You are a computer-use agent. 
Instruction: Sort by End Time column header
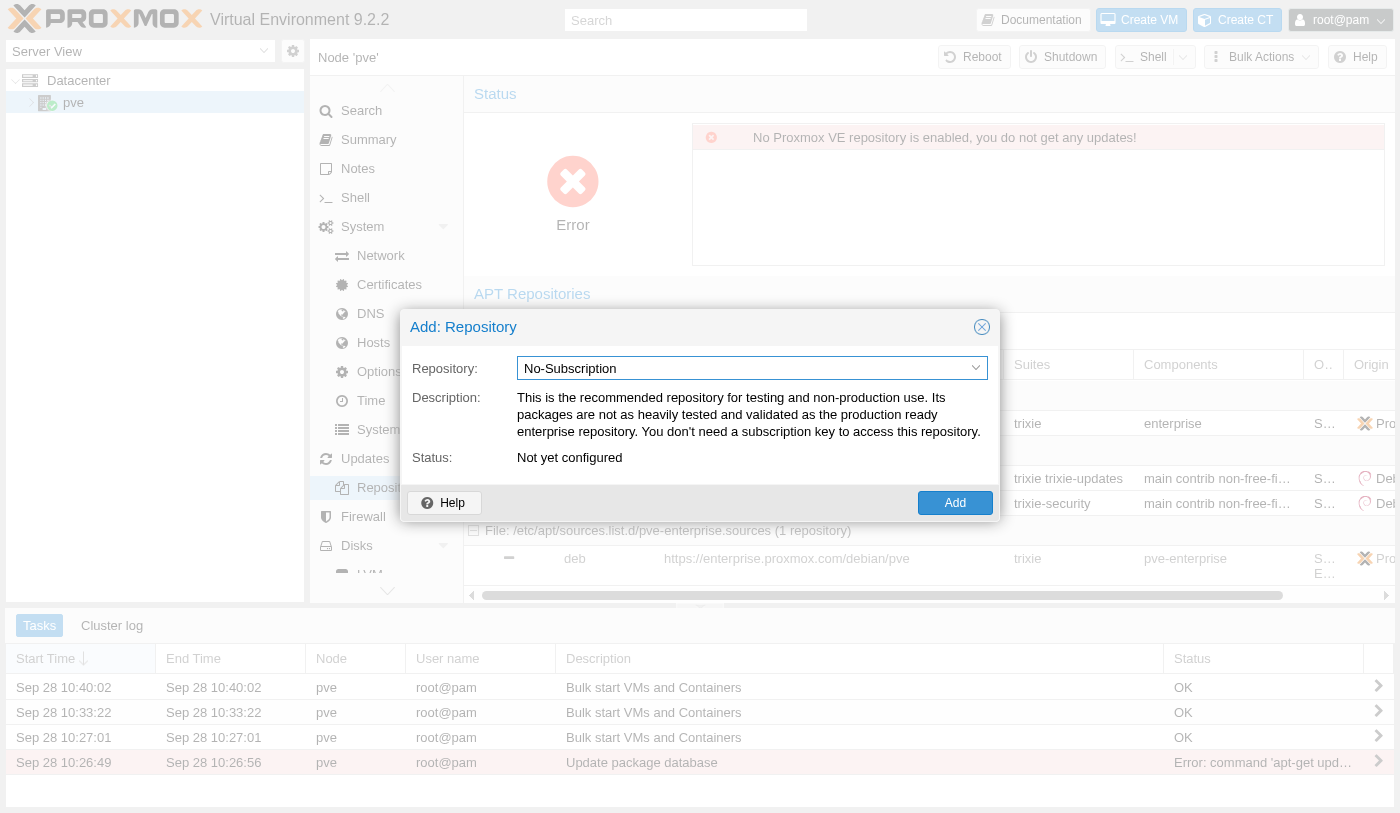click(230, 659)
